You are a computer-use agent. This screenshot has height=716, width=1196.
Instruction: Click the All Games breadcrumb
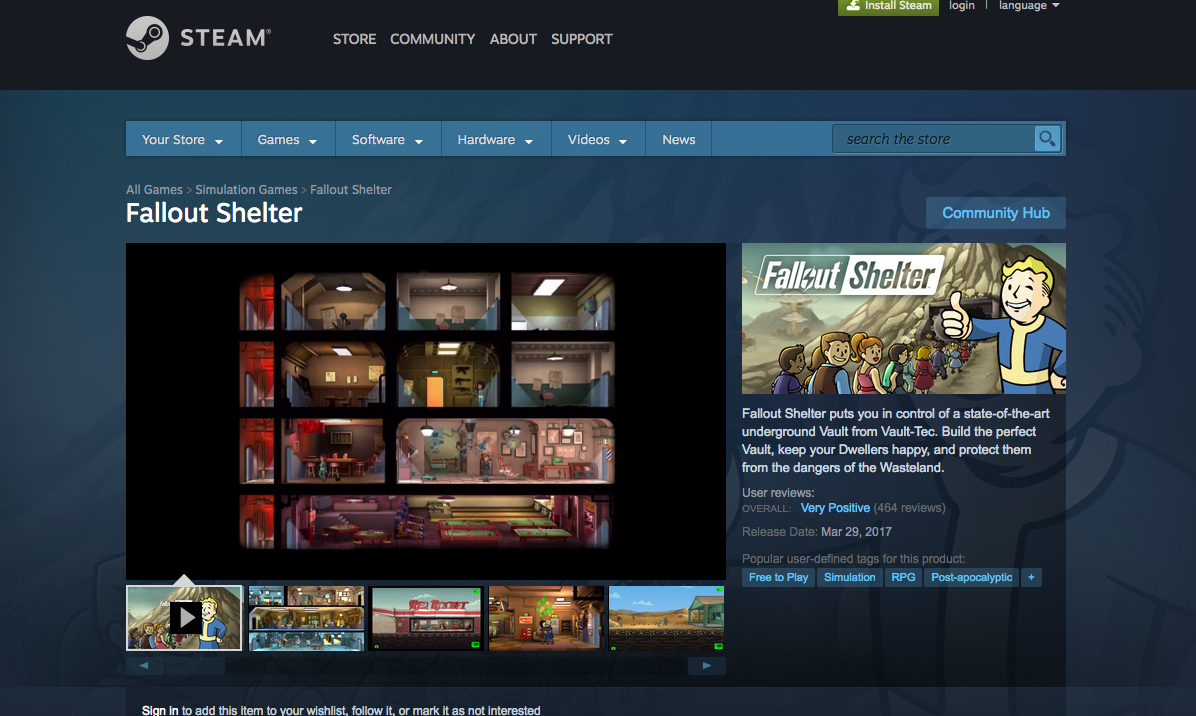[x=154, y=189]
